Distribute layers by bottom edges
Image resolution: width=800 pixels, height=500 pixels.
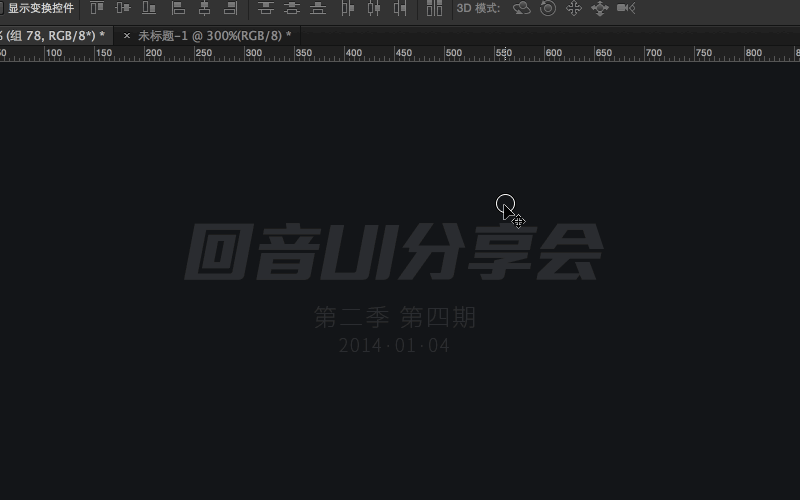tap(318, 8)
